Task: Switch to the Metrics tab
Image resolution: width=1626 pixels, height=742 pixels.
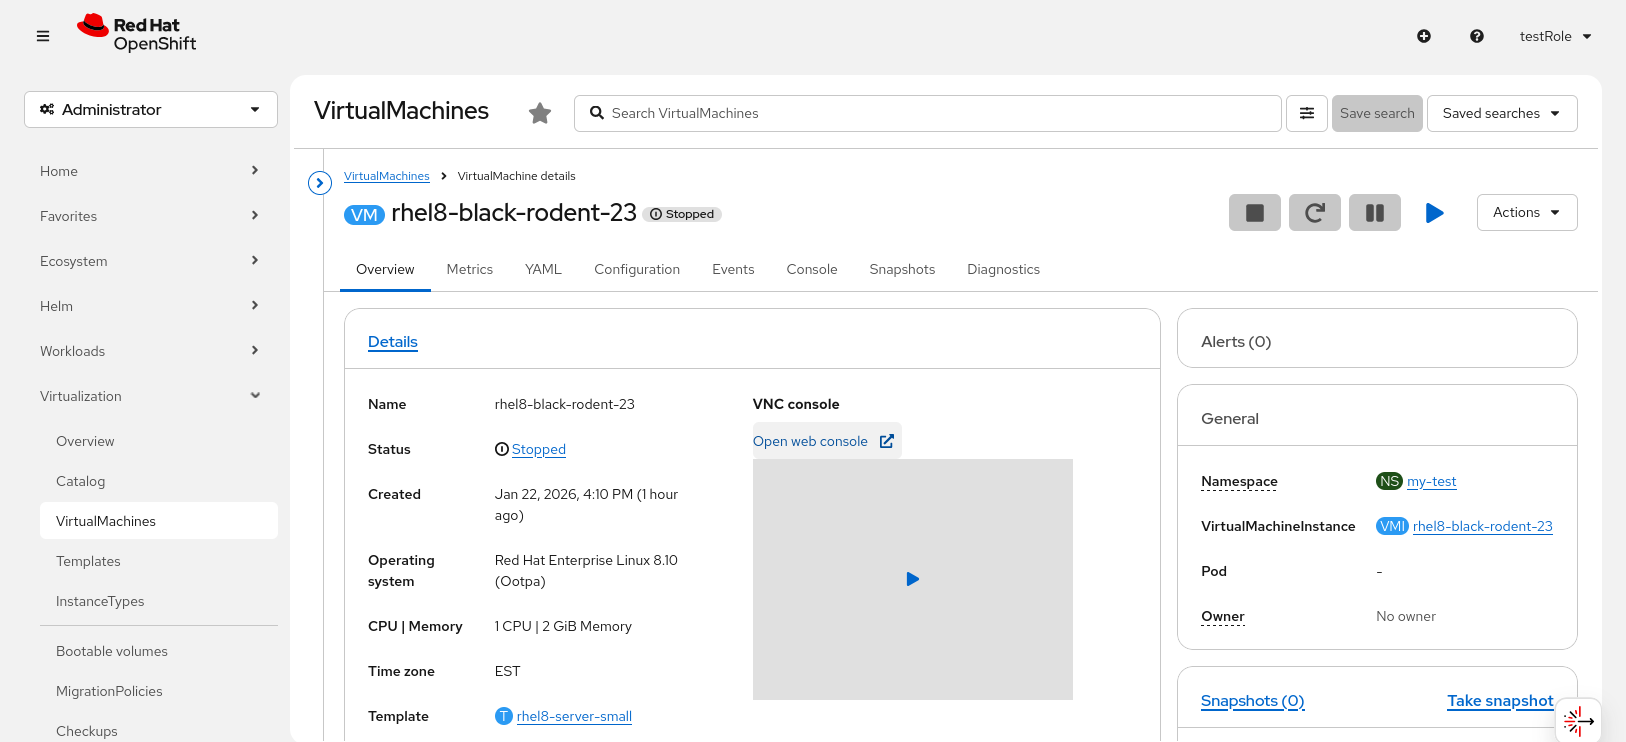Action: (470, 270)
